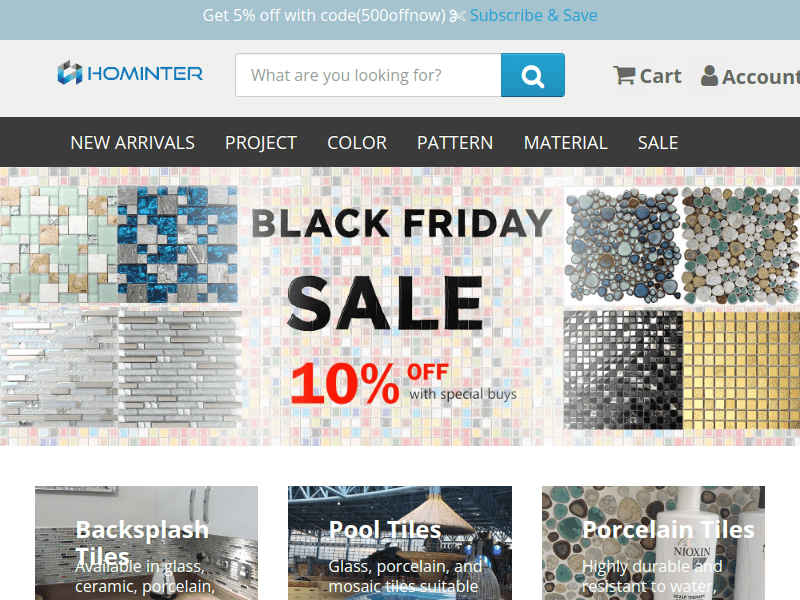Select the gold square mosaic tile image
Image resolution: width=800 pixels, height=600 pixels.
pos(741,370)
